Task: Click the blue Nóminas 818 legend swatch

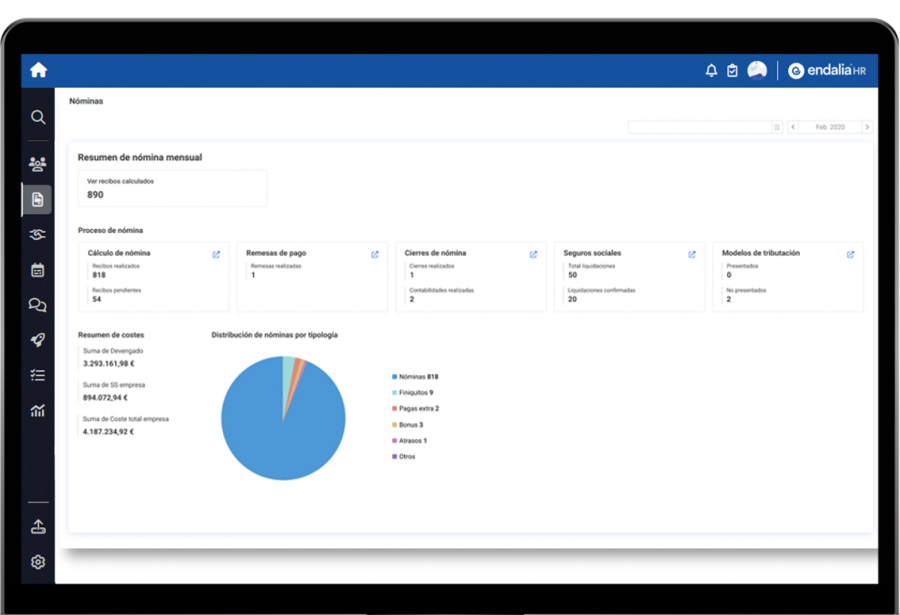Action: click(395, 377)
